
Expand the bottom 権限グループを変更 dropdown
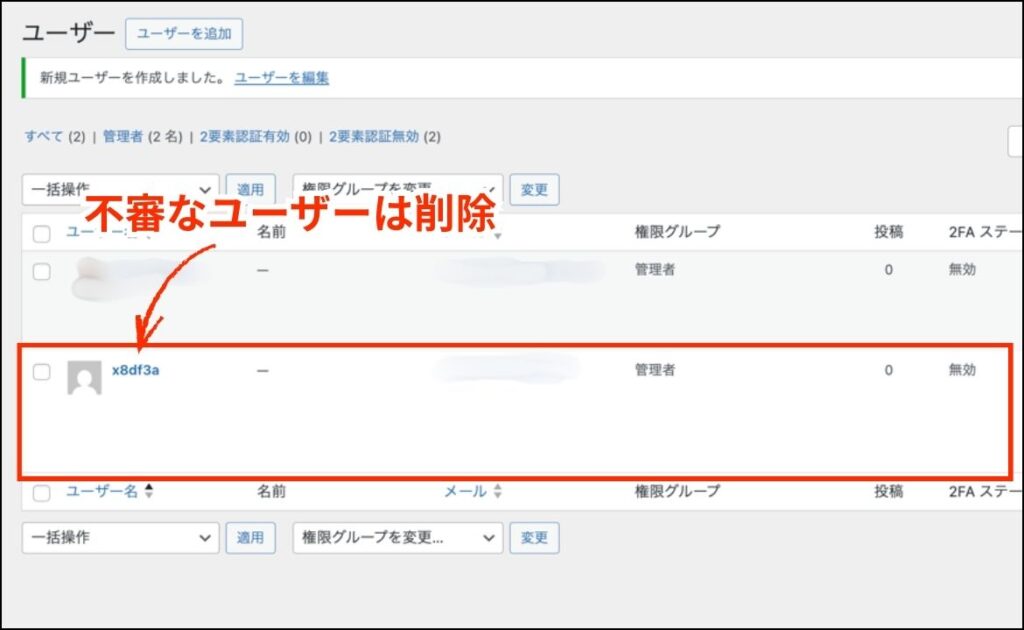(397, 537)
